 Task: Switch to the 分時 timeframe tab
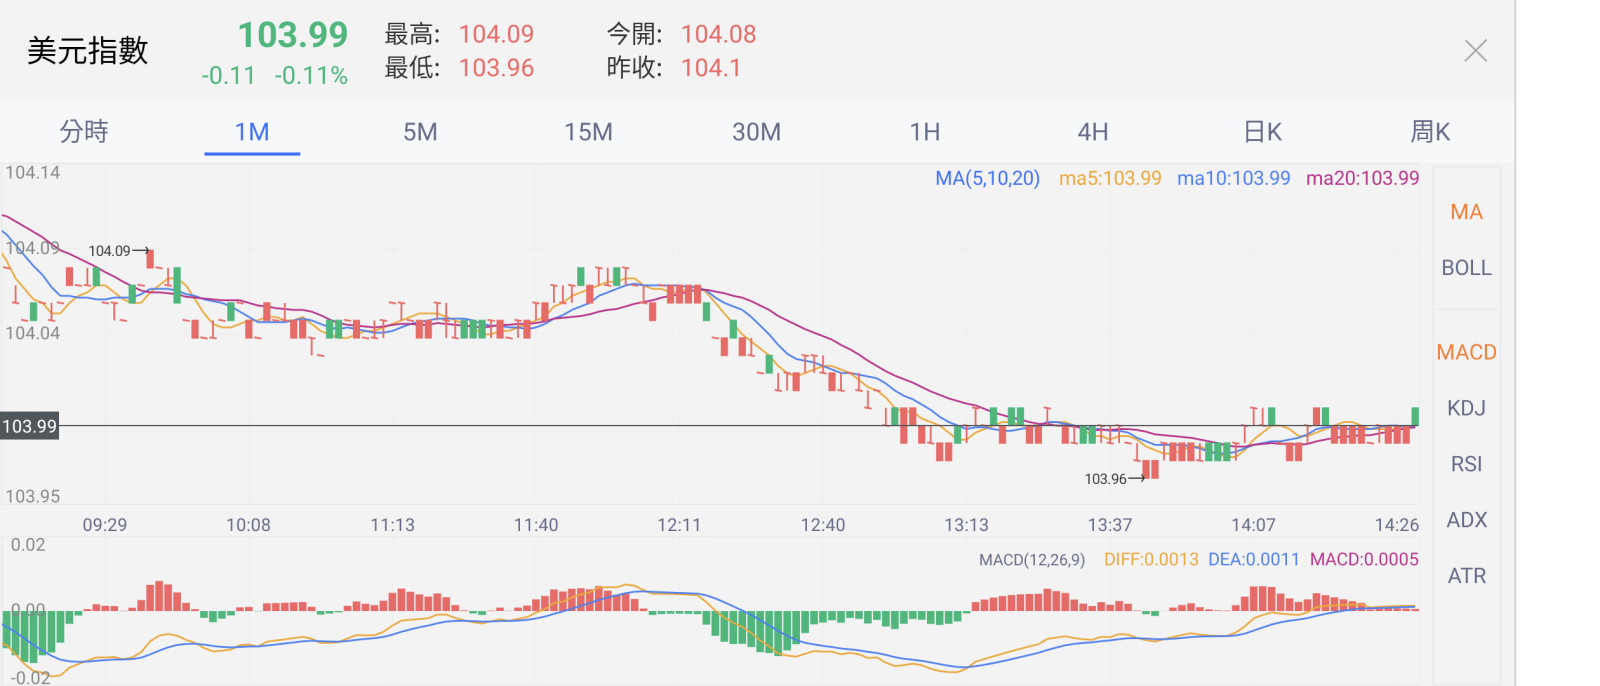point(84,132)
